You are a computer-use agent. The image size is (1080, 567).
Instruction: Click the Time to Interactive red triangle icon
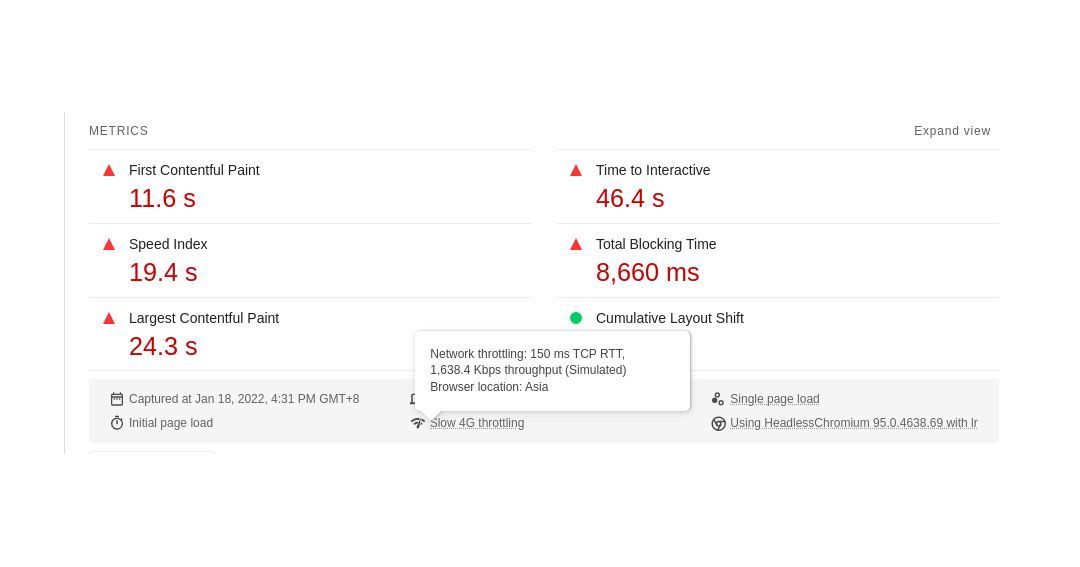coord(576,170)
